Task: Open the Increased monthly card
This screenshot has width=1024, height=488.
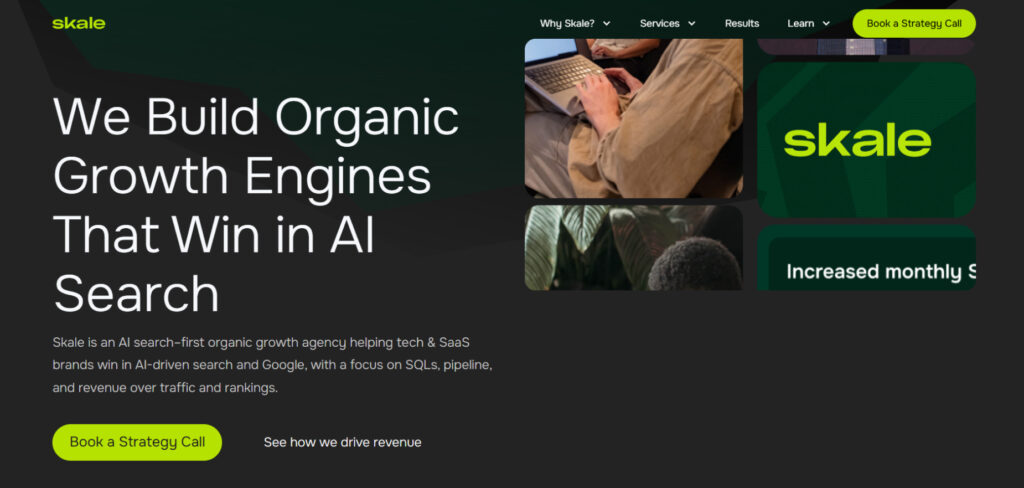Action: [x=866, y=258]
